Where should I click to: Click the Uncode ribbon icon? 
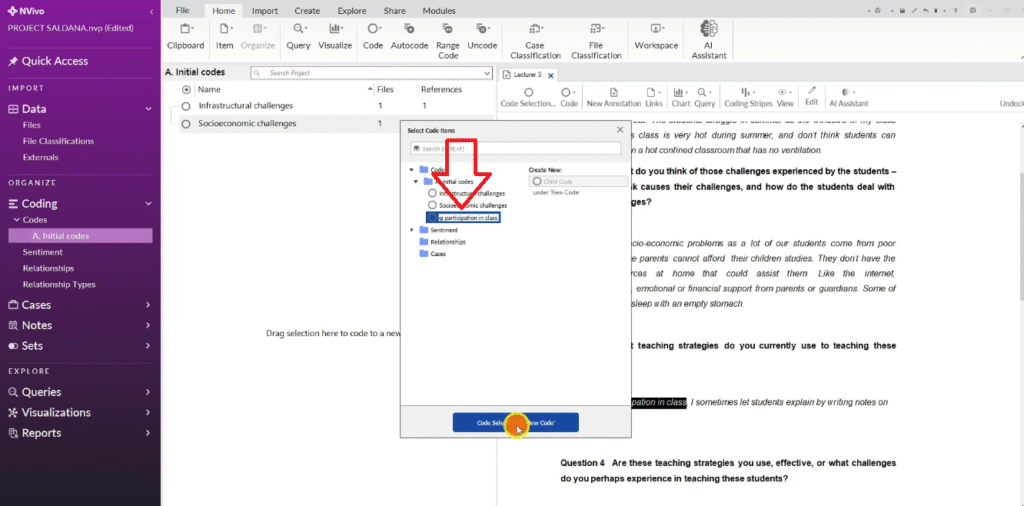click(482, 35)
